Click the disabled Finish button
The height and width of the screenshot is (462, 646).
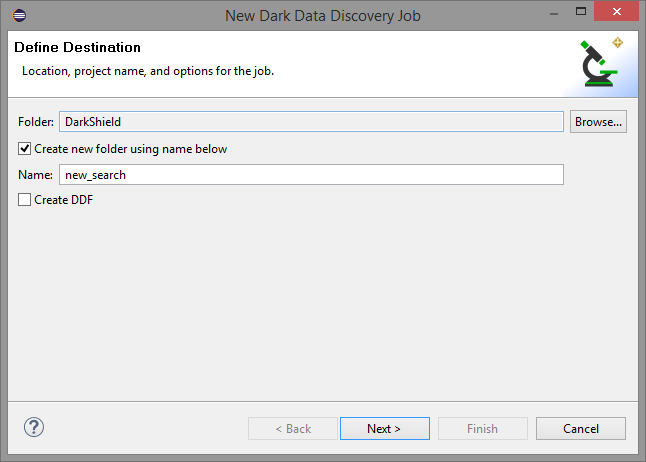[x=483, y=429]
